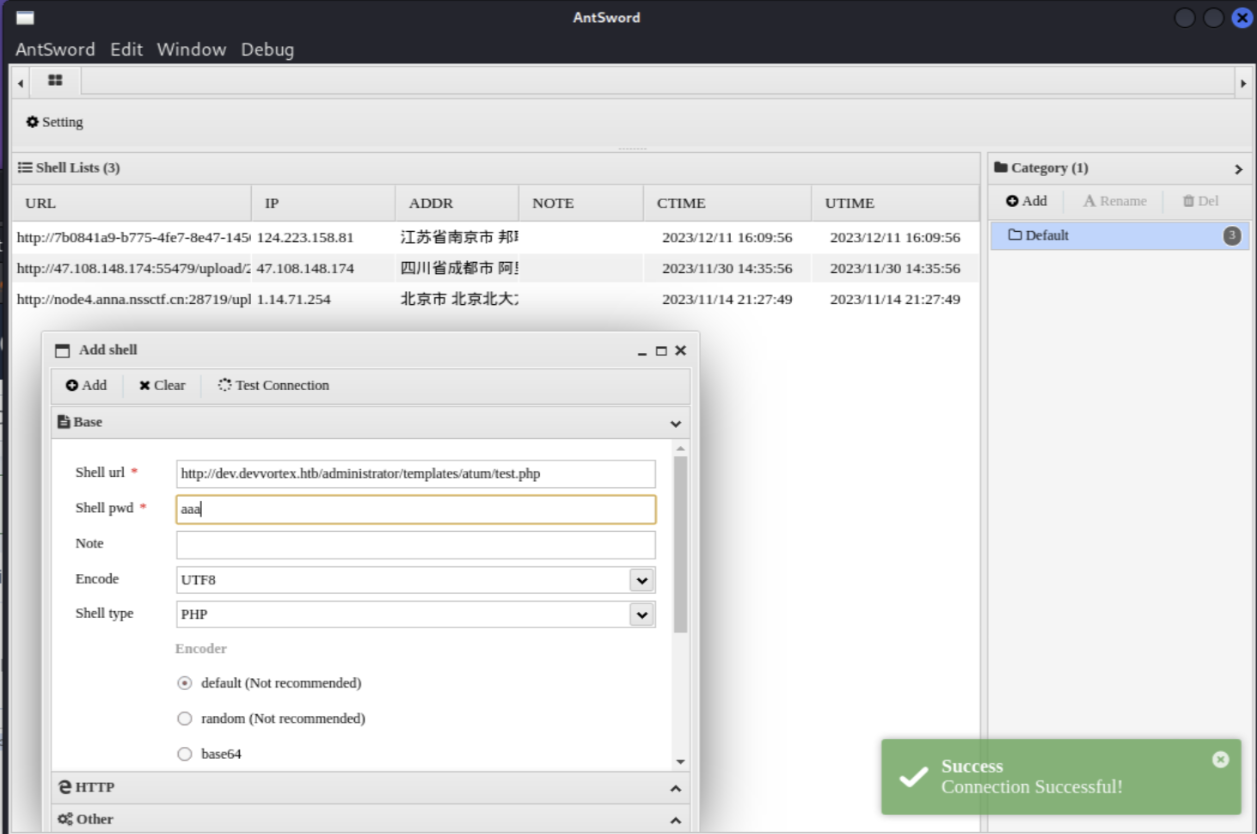Choose the base64 encoder radio button

tap(184, 754)
